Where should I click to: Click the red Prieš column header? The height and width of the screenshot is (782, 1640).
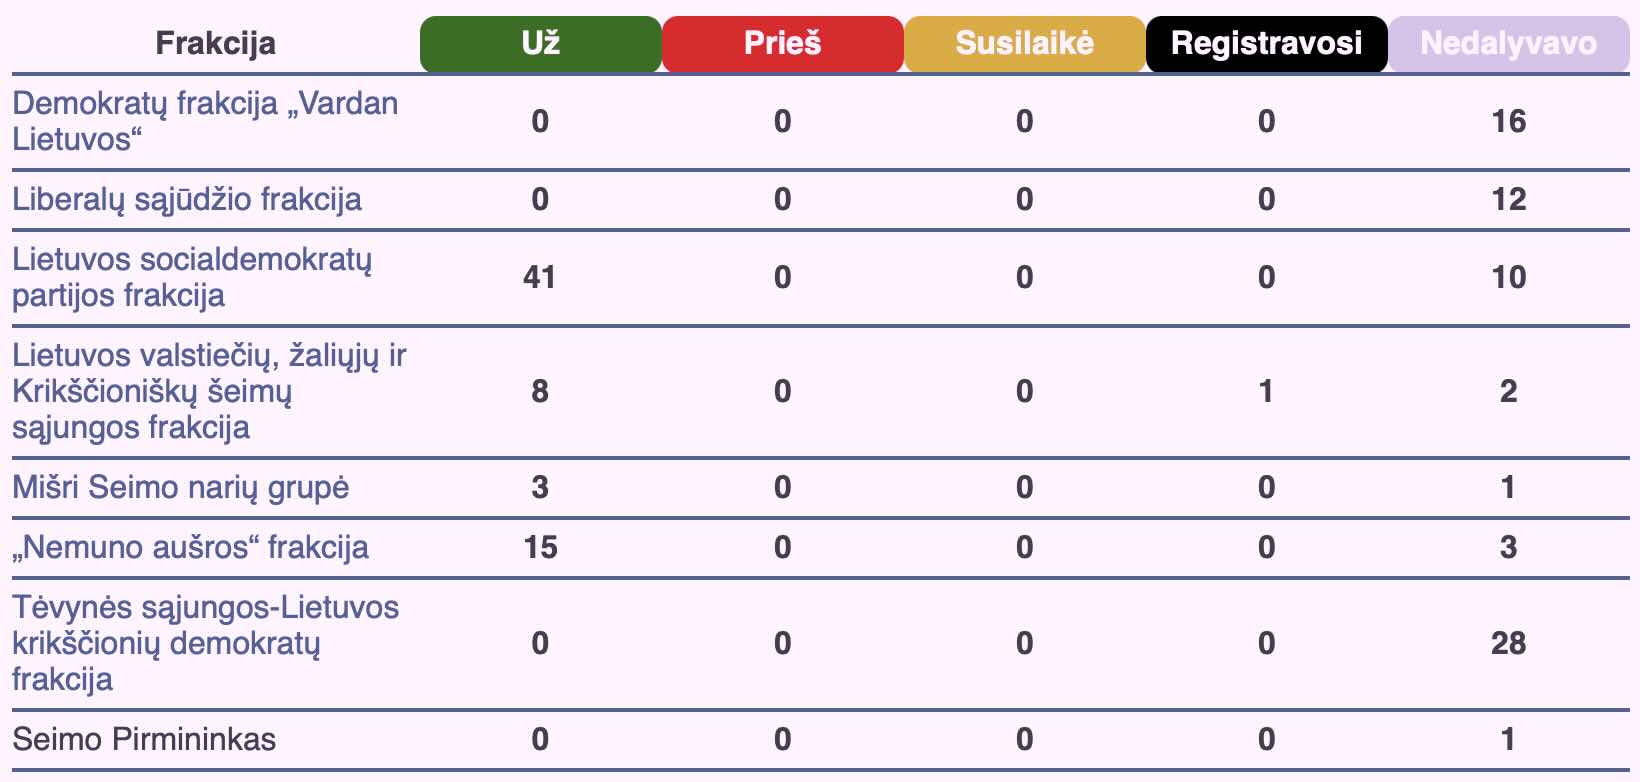click(x=782, y=44)
